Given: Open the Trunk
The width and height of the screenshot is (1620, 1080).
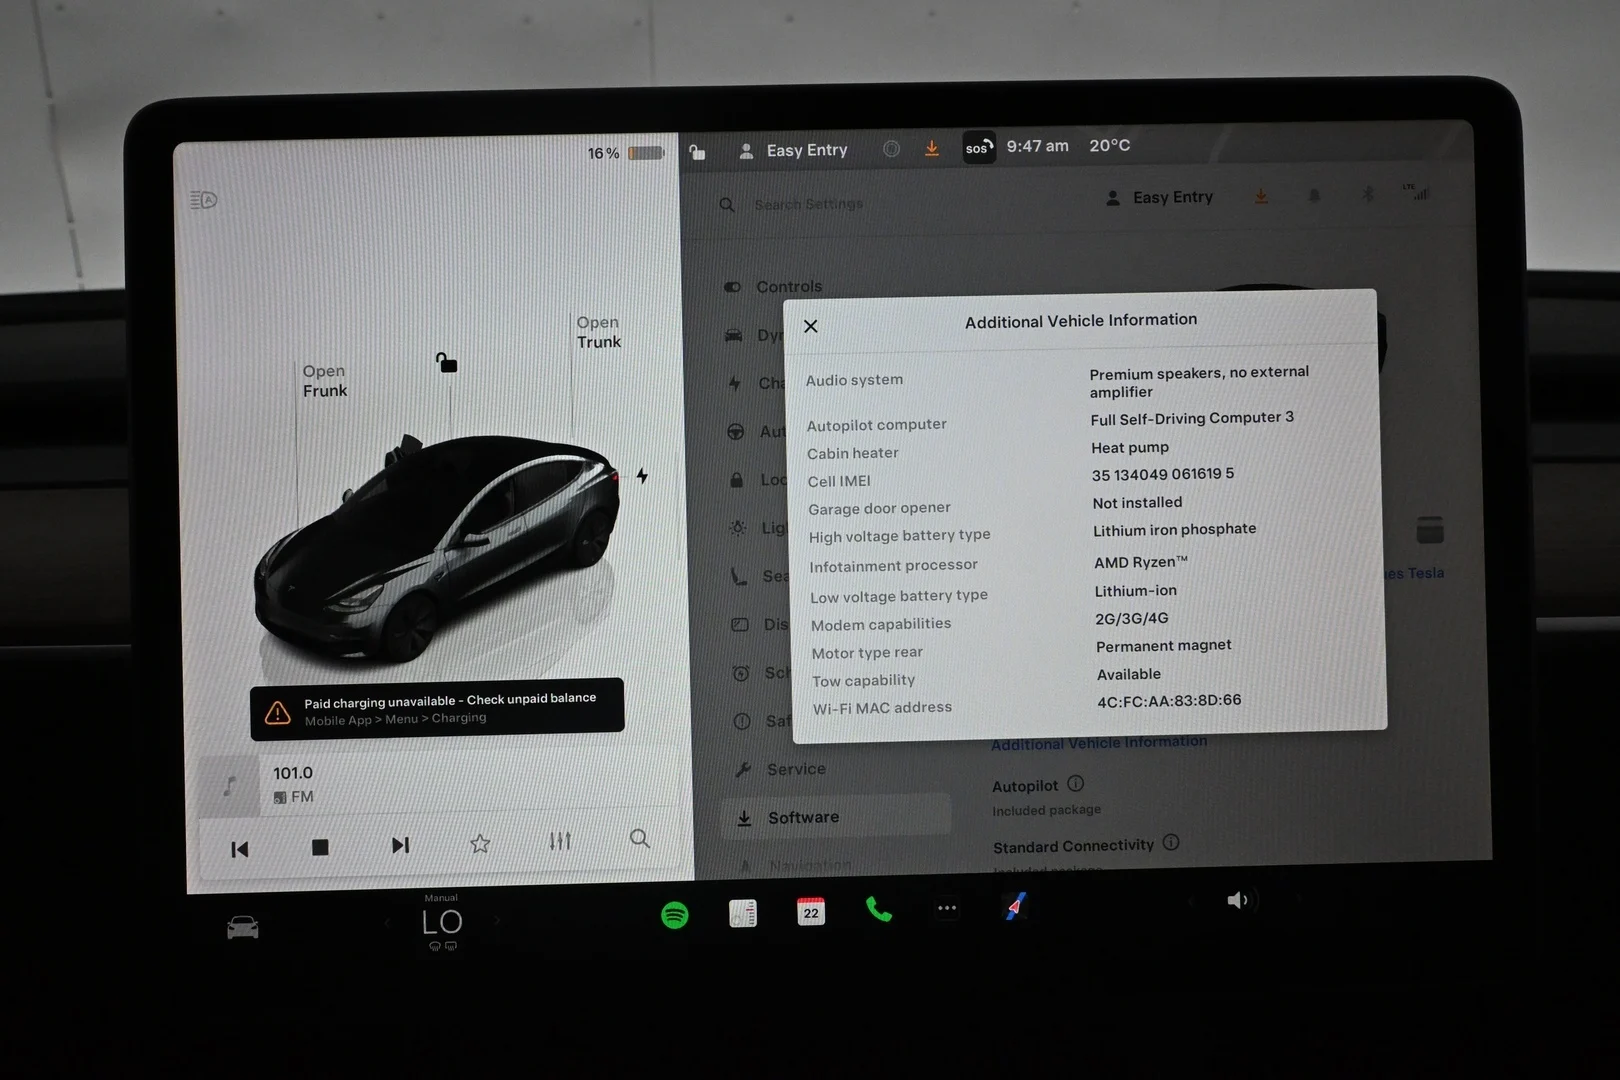Looking at the screenshot, I should [598, 332].
